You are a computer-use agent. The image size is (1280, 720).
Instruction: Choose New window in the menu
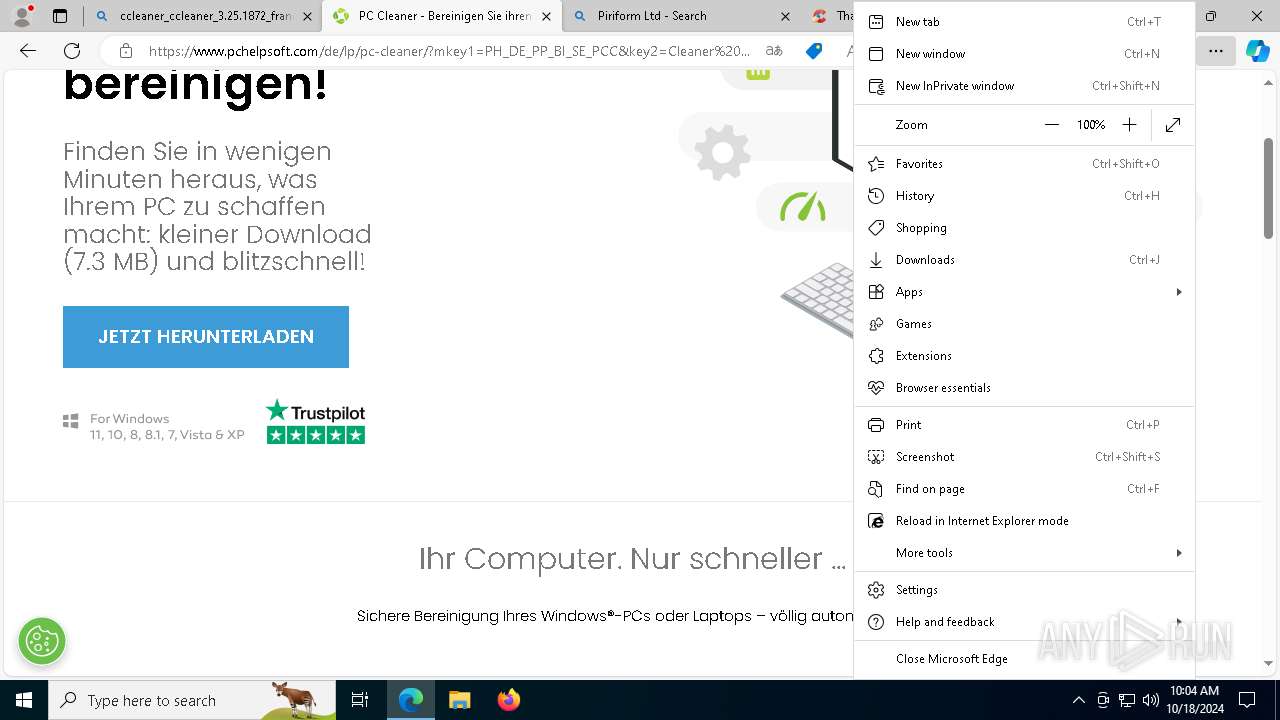click(x=1024, y=54)
